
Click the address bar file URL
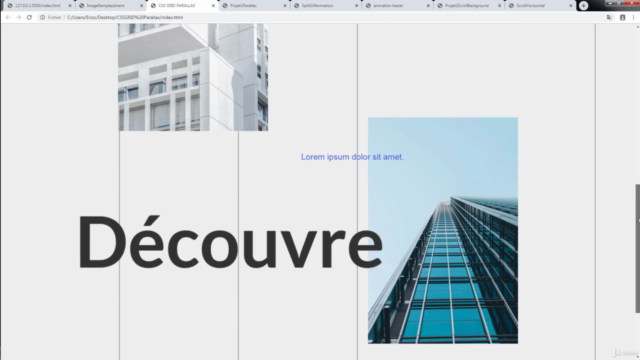click(125, 18)
